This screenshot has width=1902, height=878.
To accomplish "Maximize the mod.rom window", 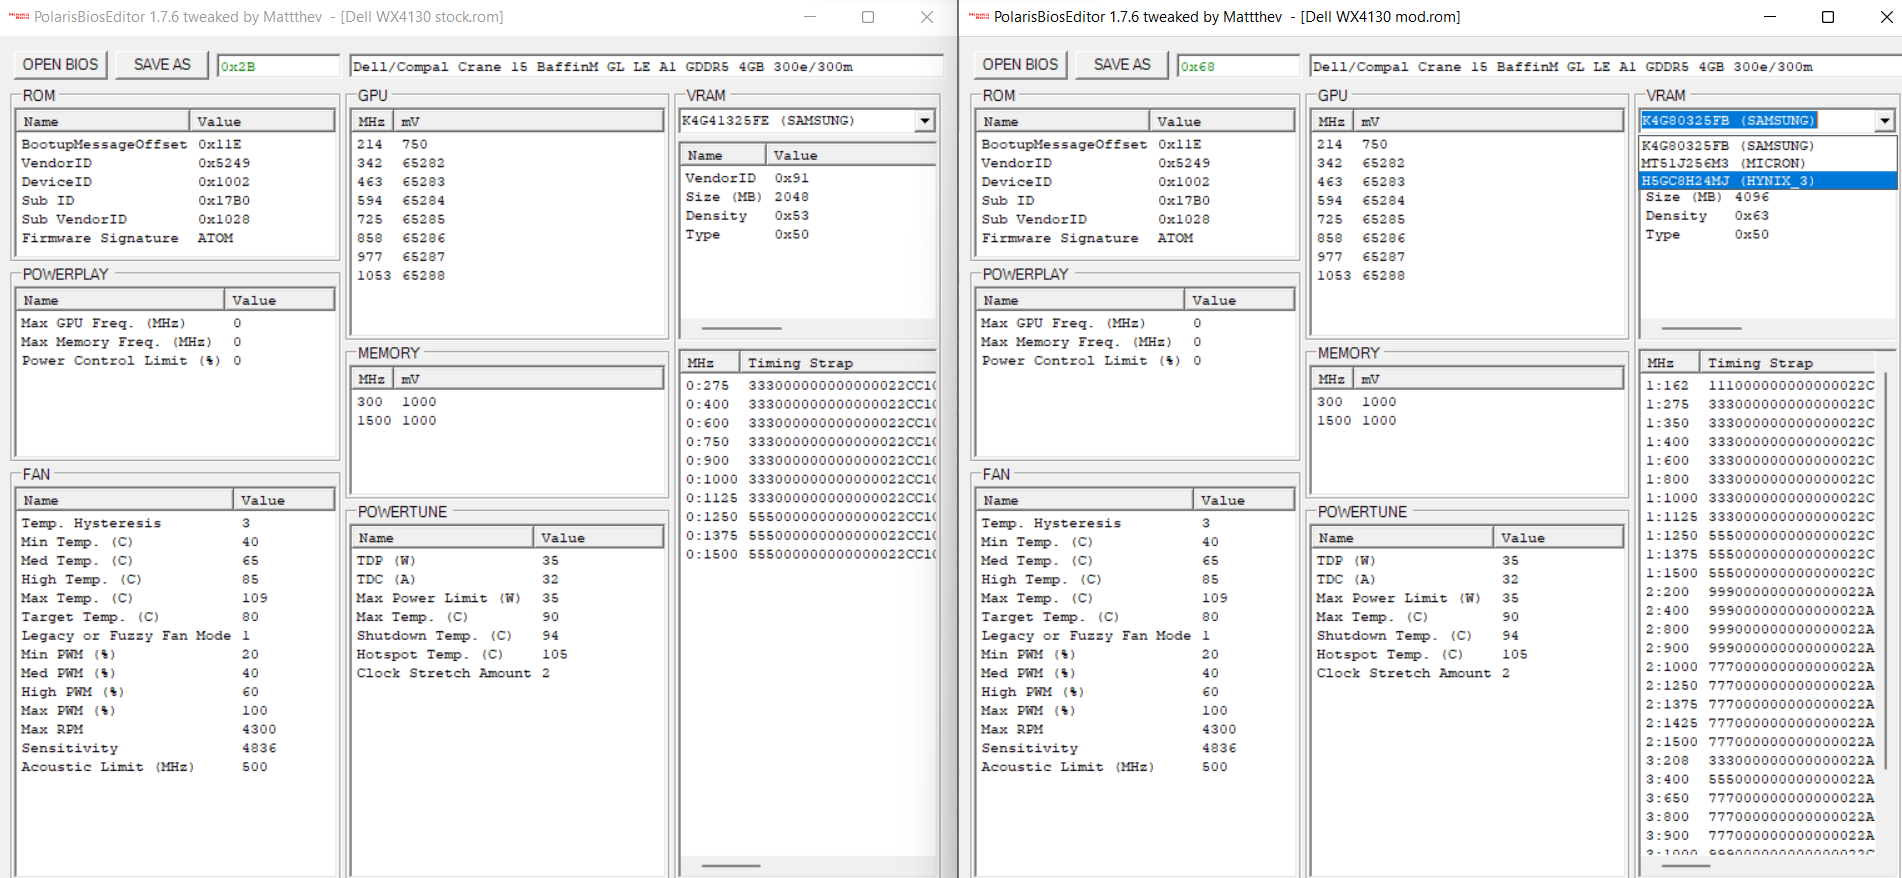I will click(1828, 17).
